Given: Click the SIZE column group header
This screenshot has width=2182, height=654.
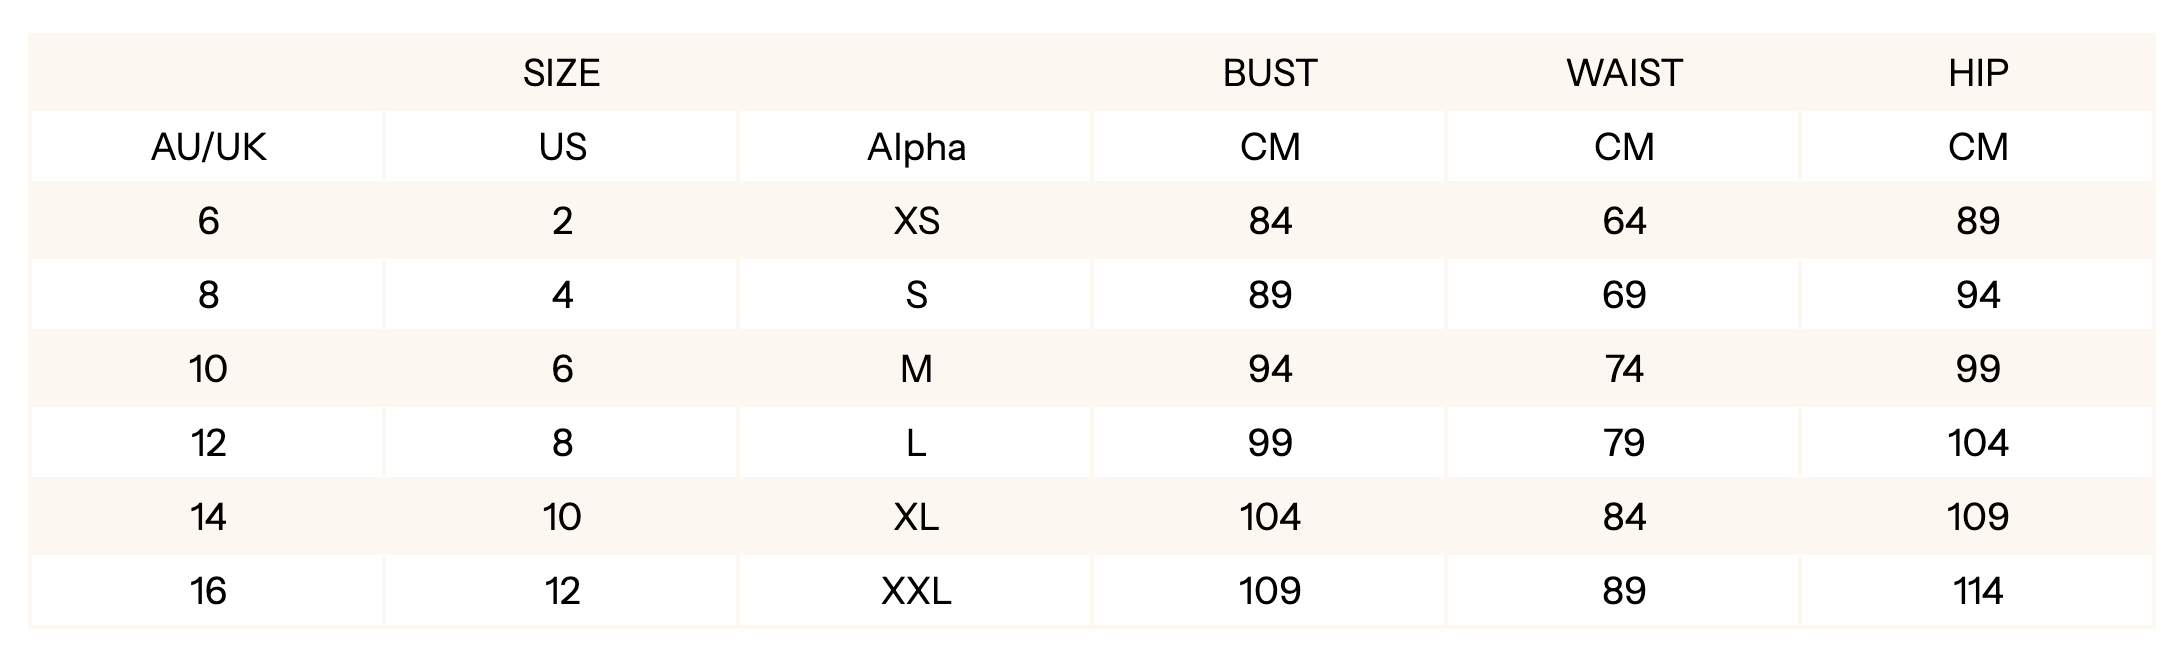Looking at the screenshot, I should pos(561,73).
